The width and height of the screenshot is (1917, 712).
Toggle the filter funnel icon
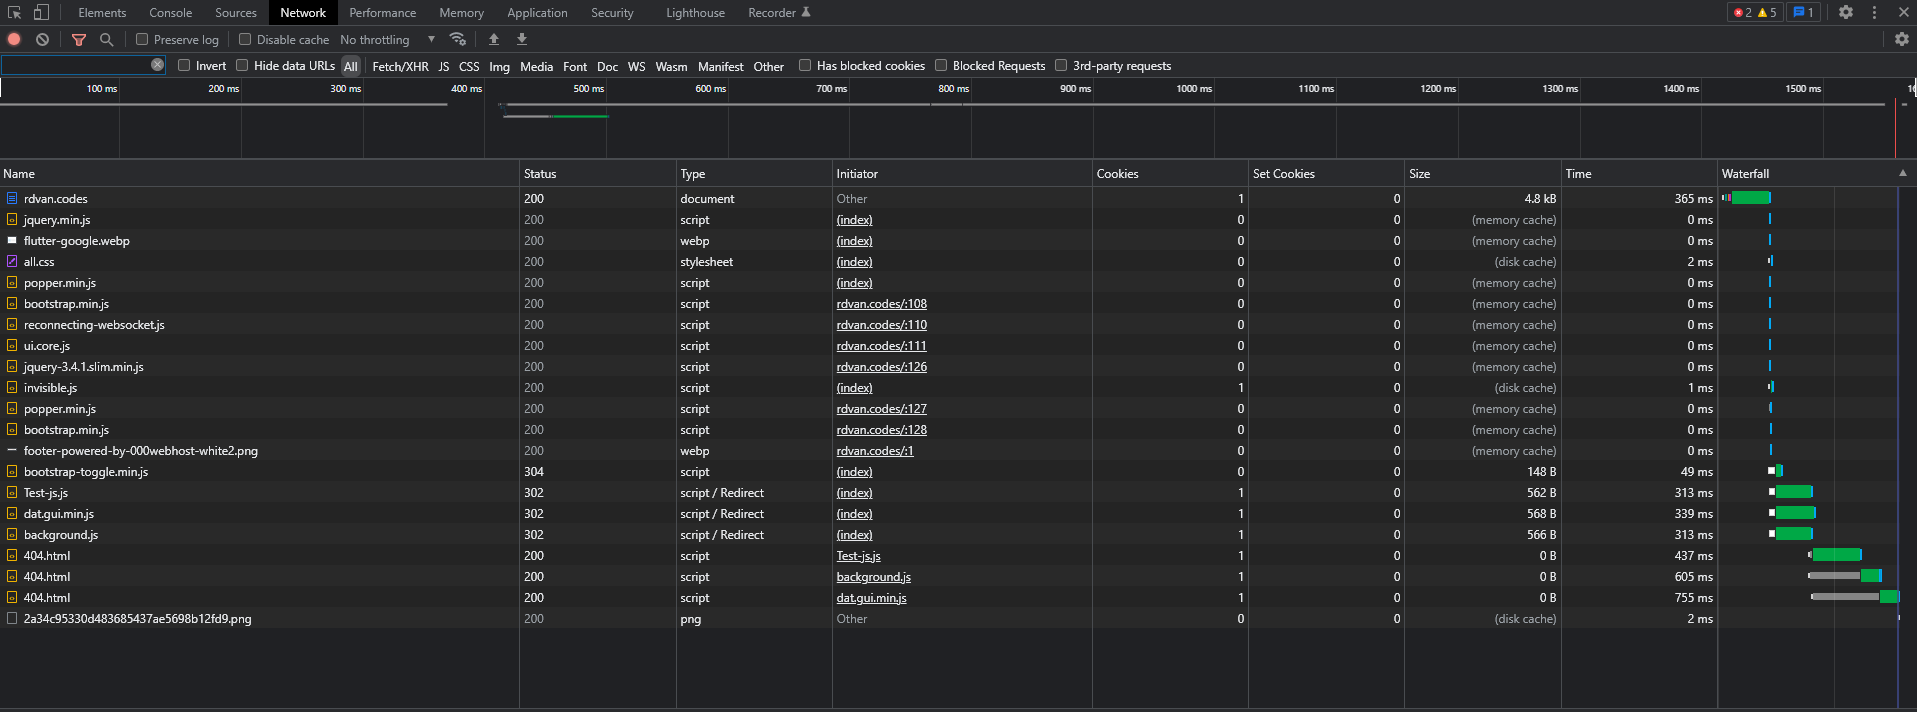pos(79,39)
